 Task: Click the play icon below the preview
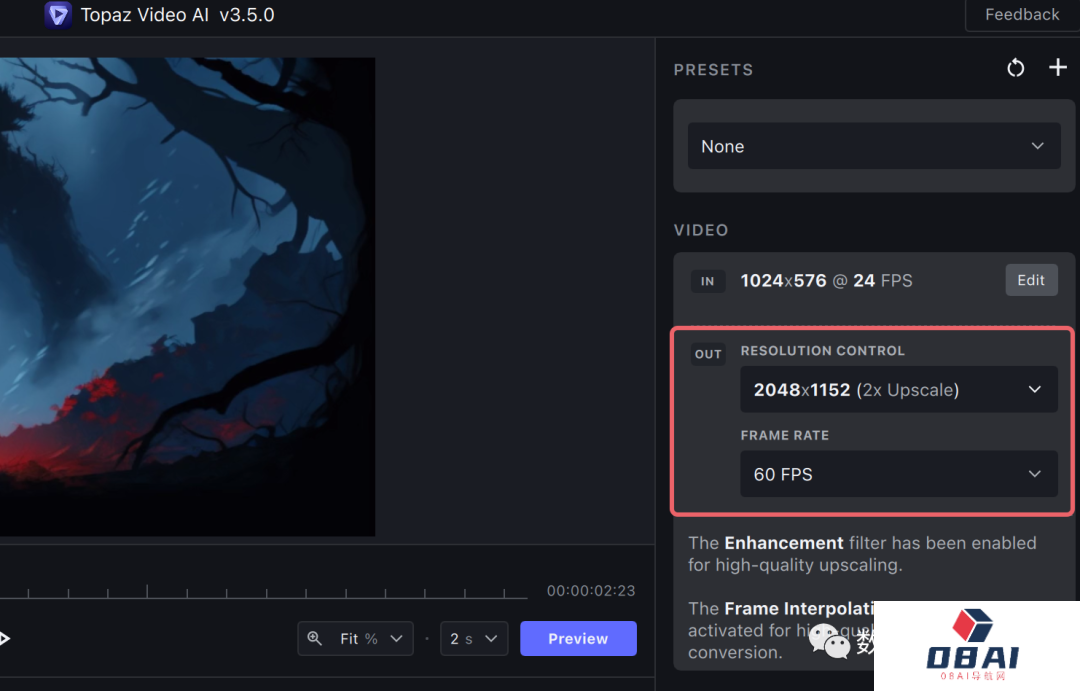4,638
